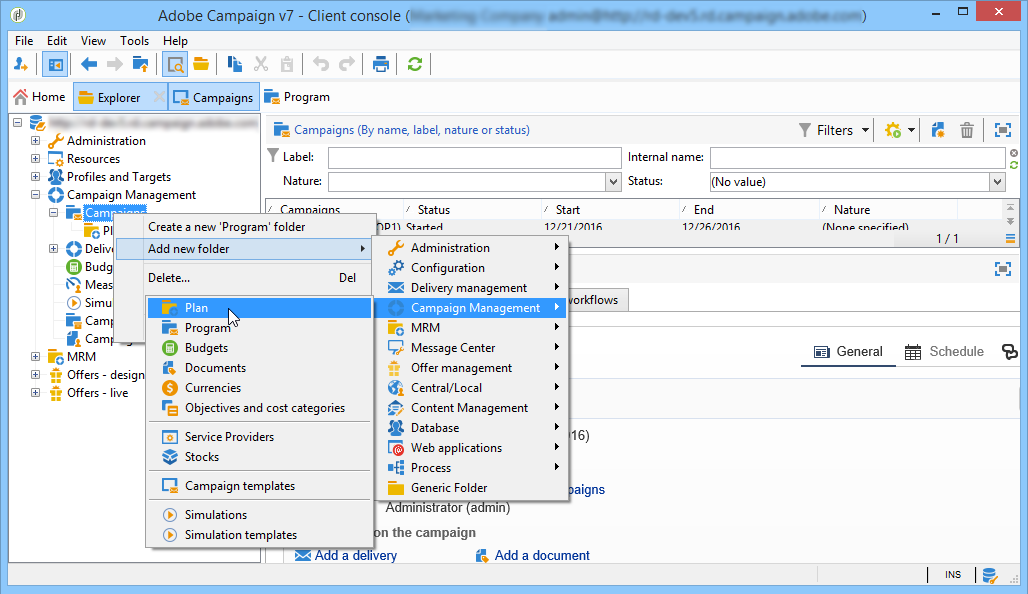1028x594 pixels.
Task: Click the fullscreen icon beside trash
Action: click(x=1002, y=130)
